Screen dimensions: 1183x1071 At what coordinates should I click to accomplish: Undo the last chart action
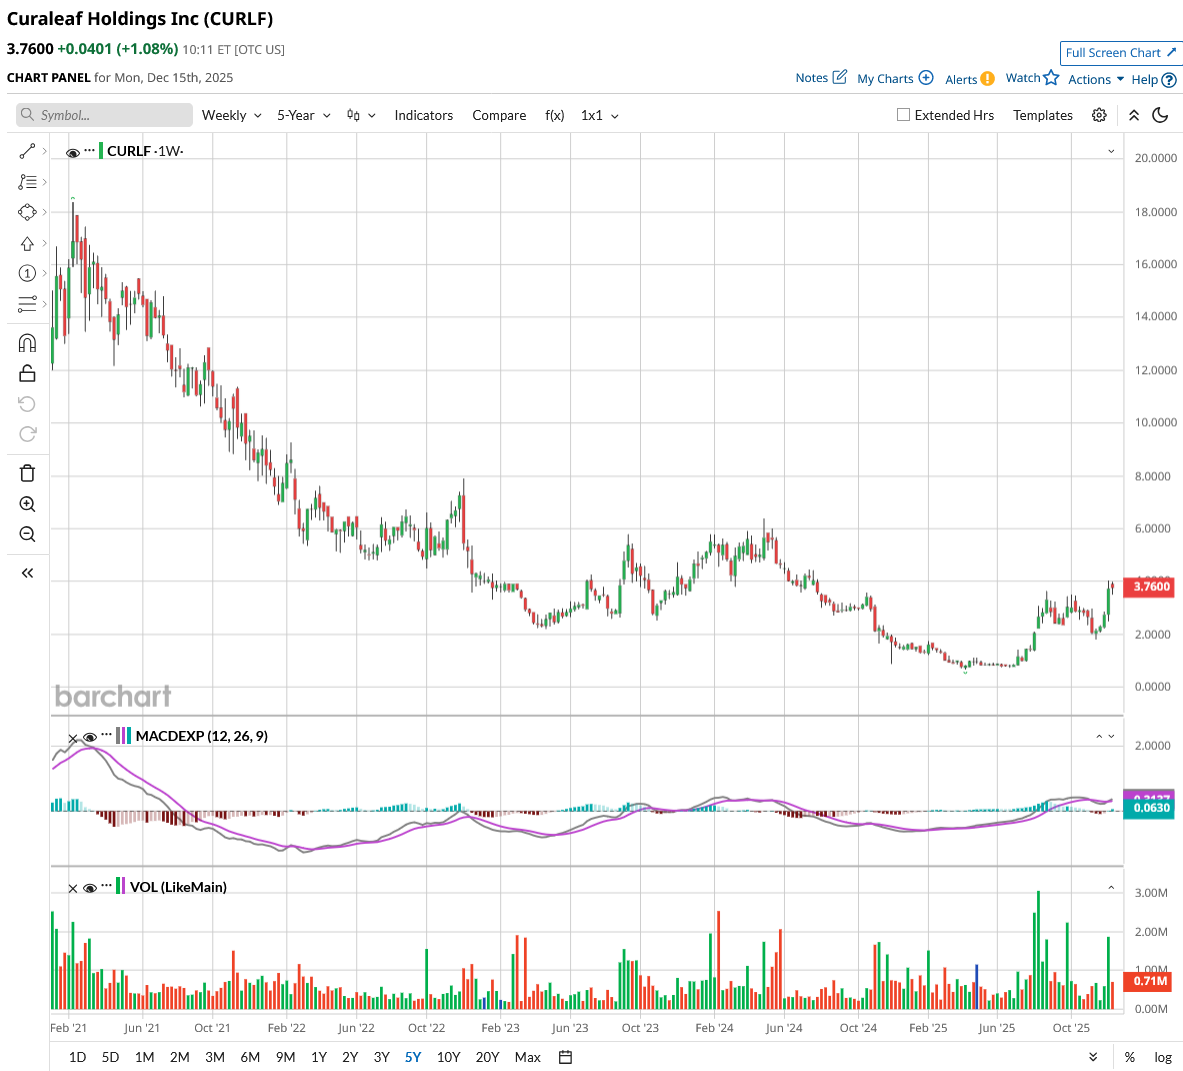point(27,404)
